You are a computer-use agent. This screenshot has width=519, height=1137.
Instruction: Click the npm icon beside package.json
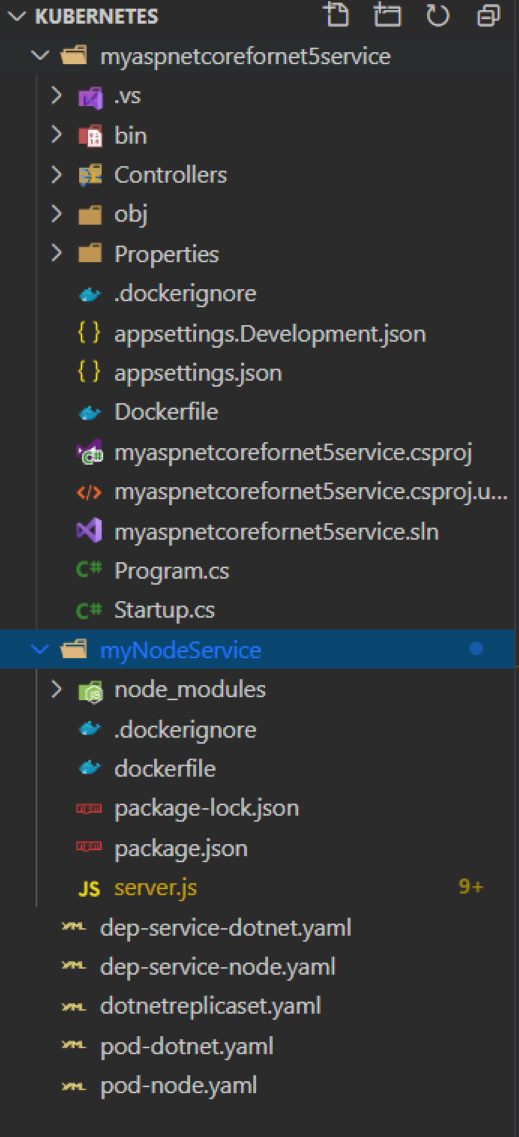89,848
